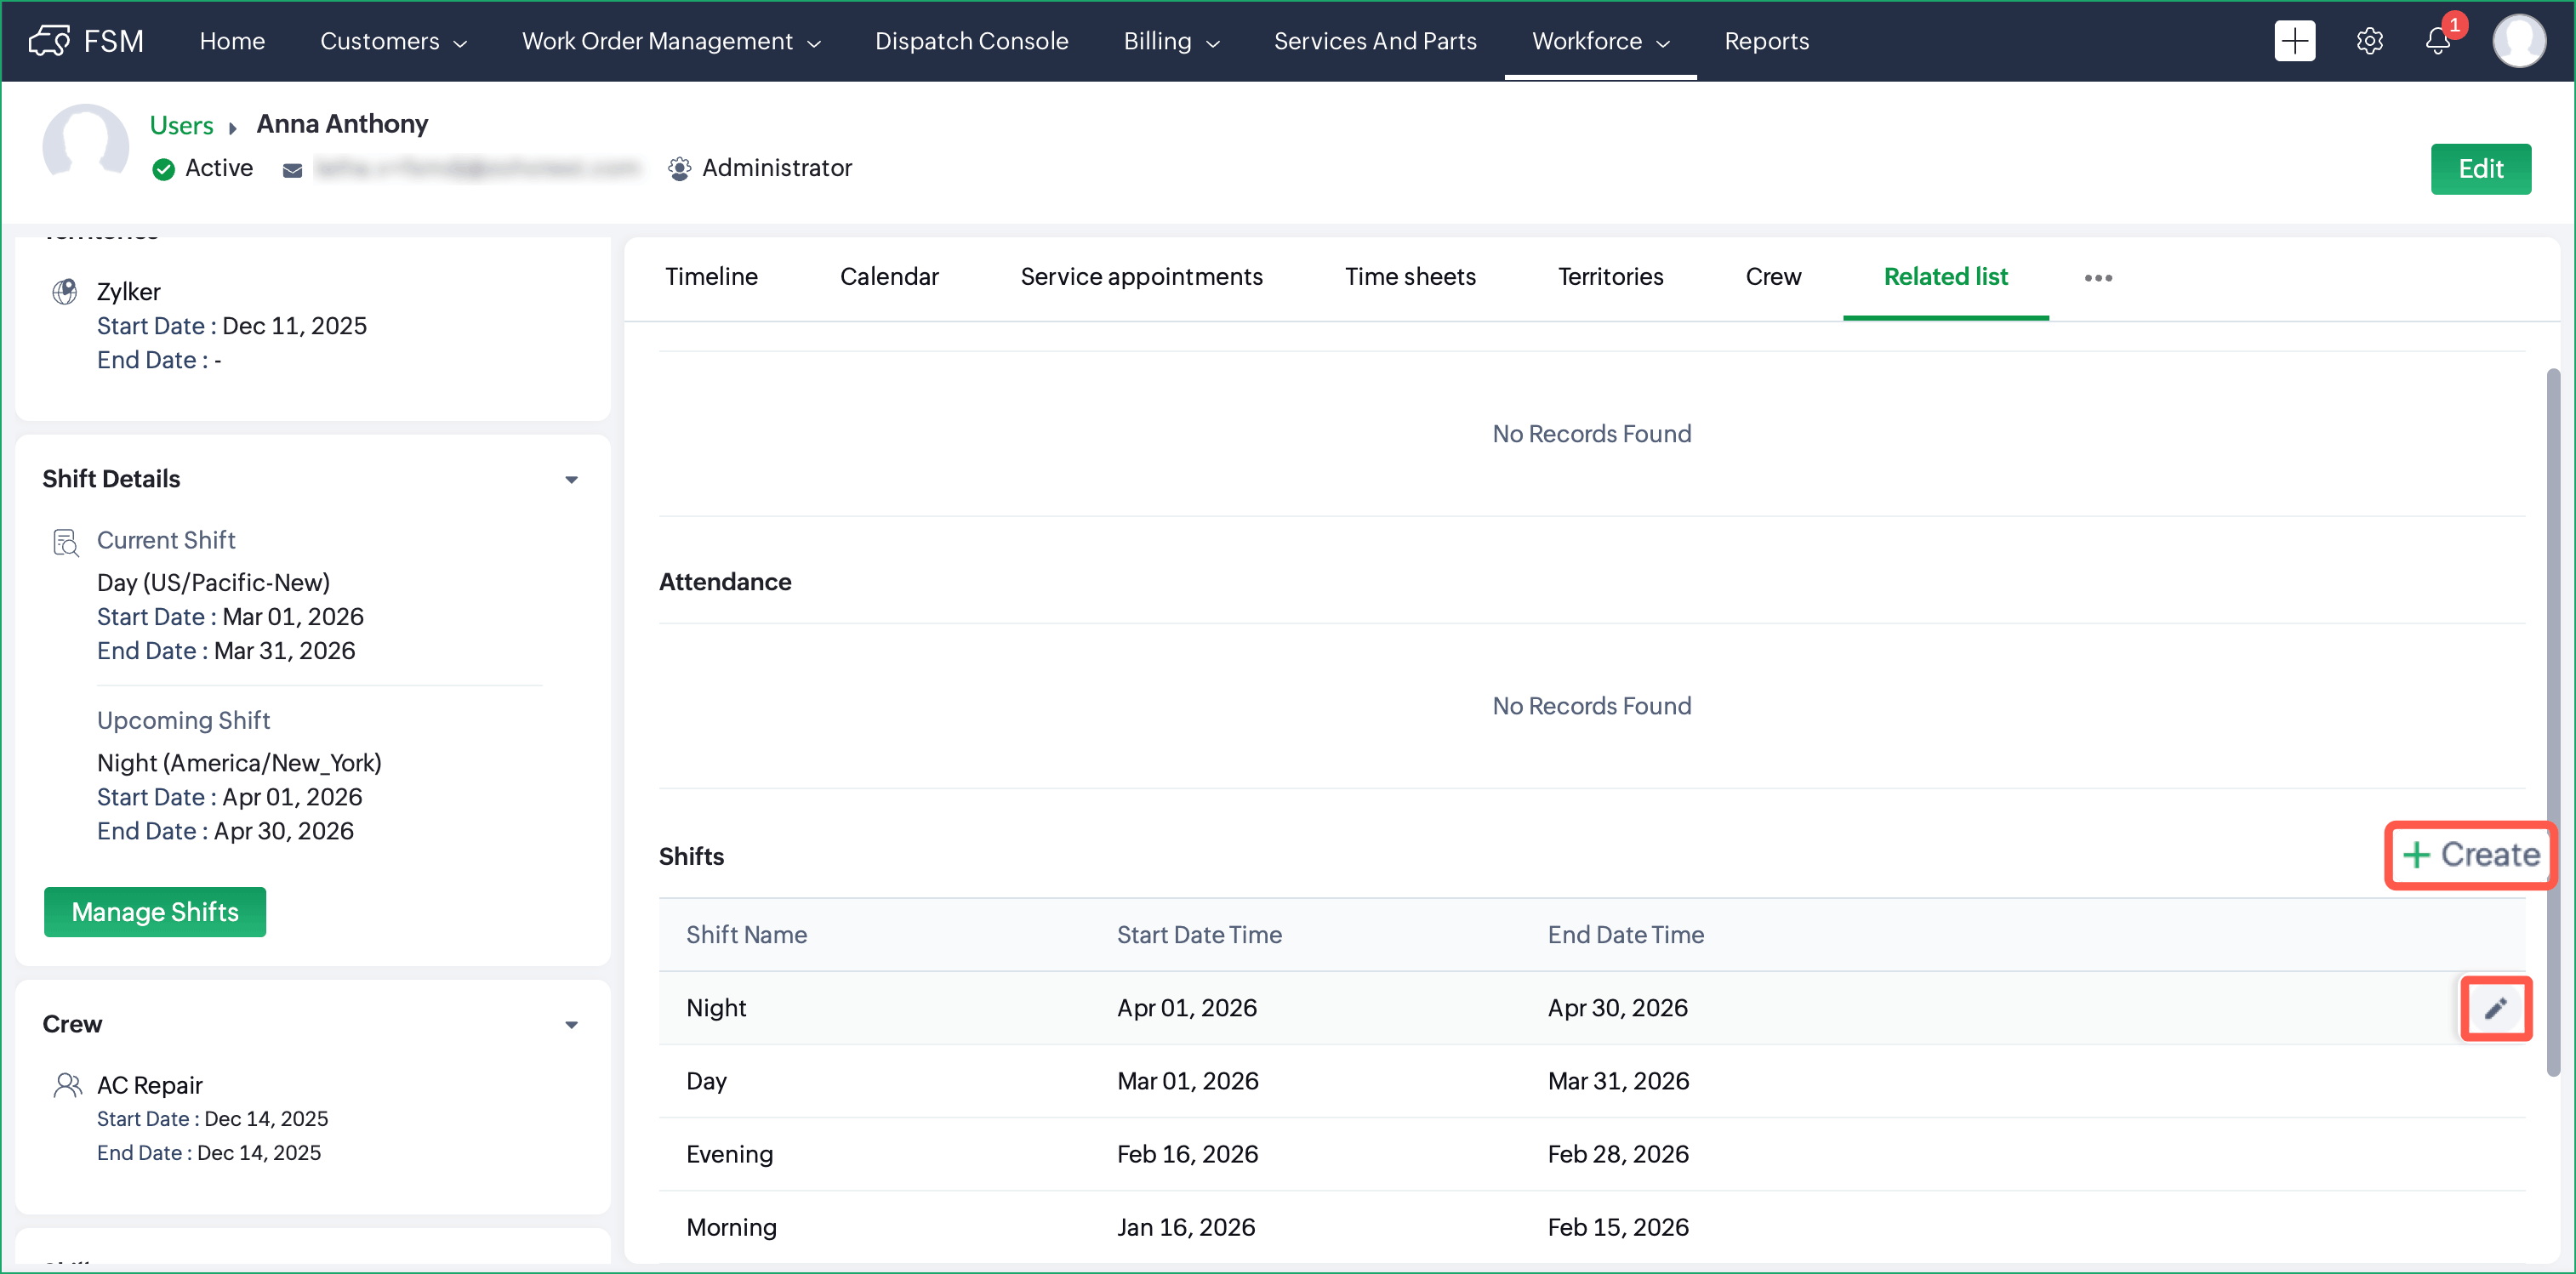Open the Service appointments tab

pos(1141,277)
